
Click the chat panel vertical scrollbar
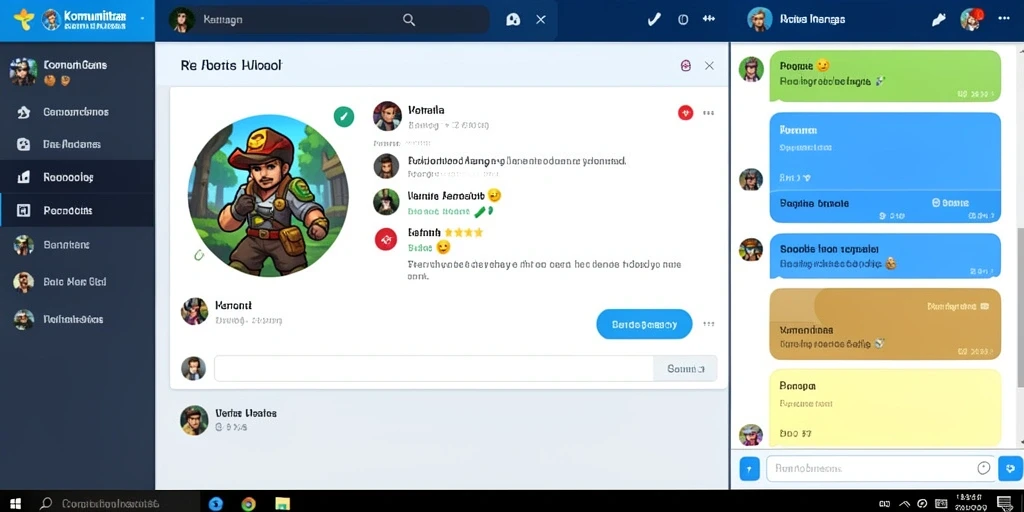(1019, 307)
